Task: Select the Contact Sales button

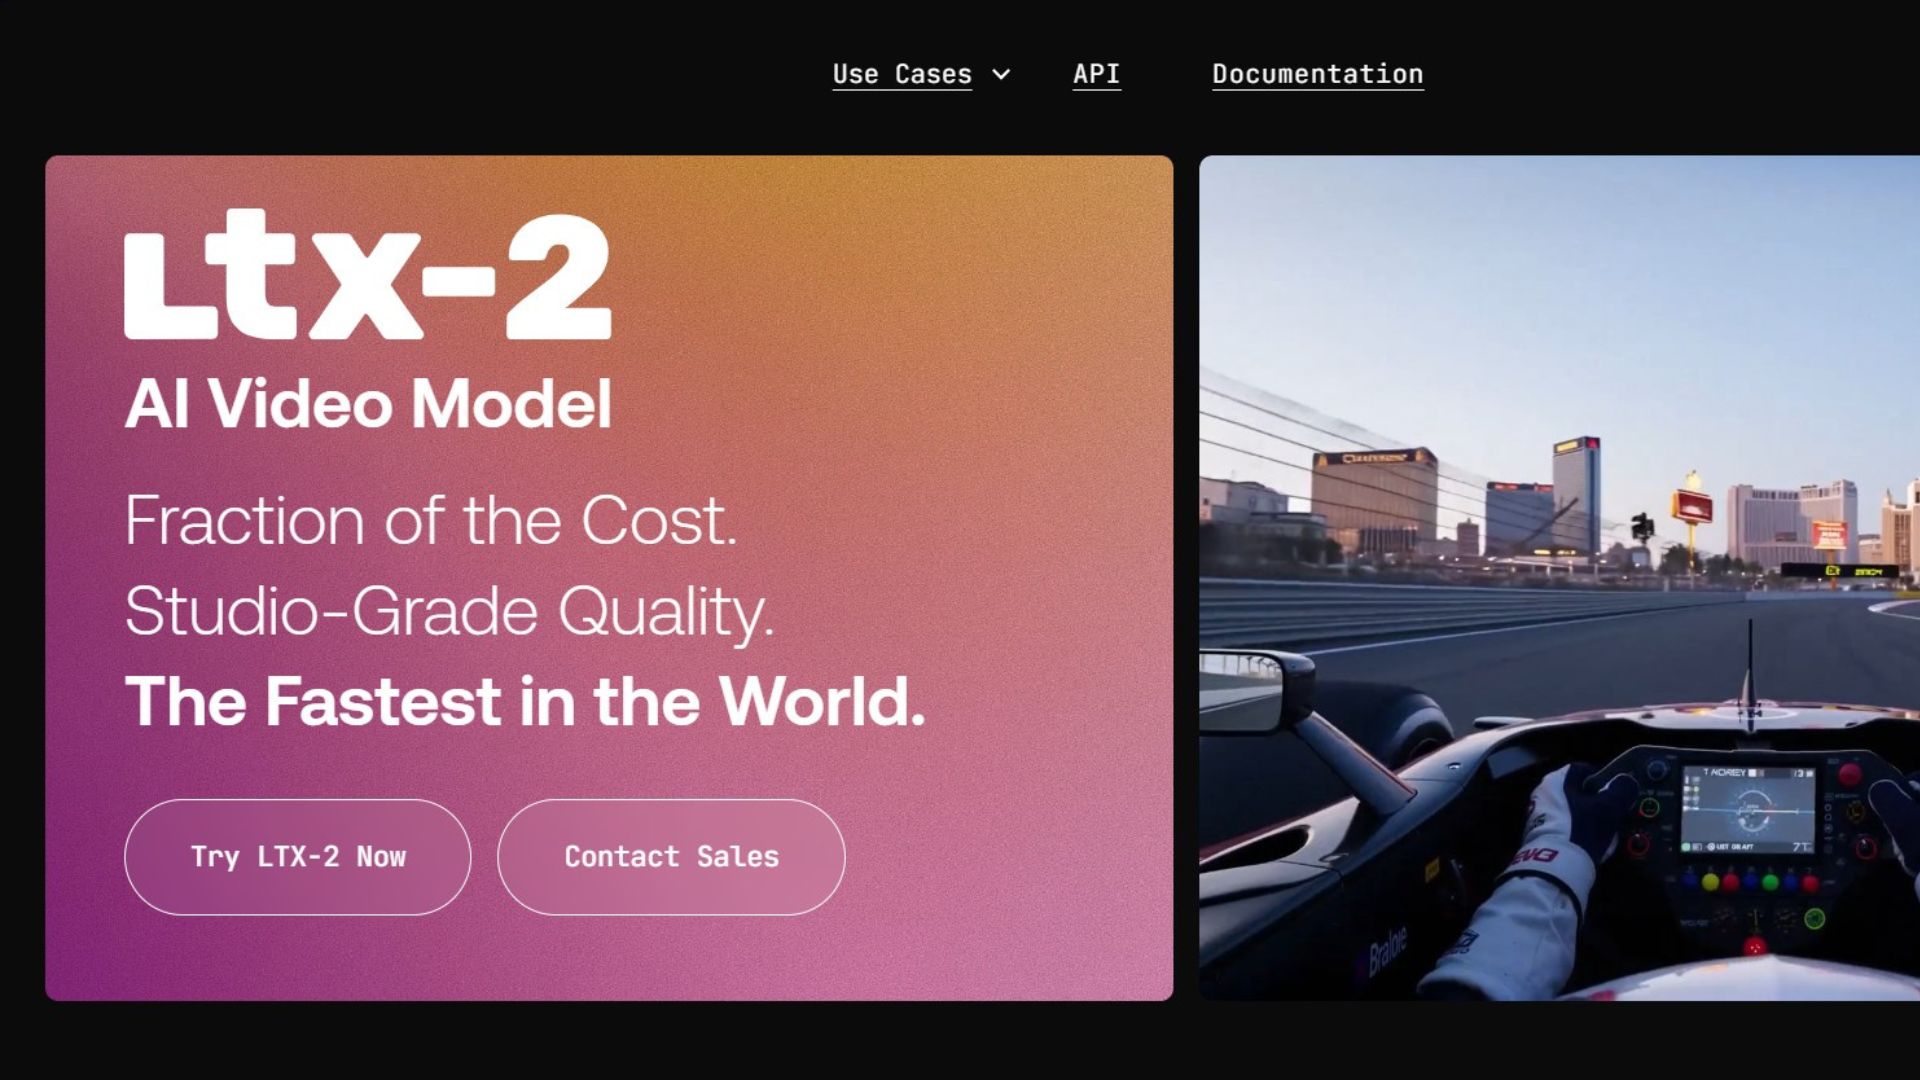Action: coord(671,857)
